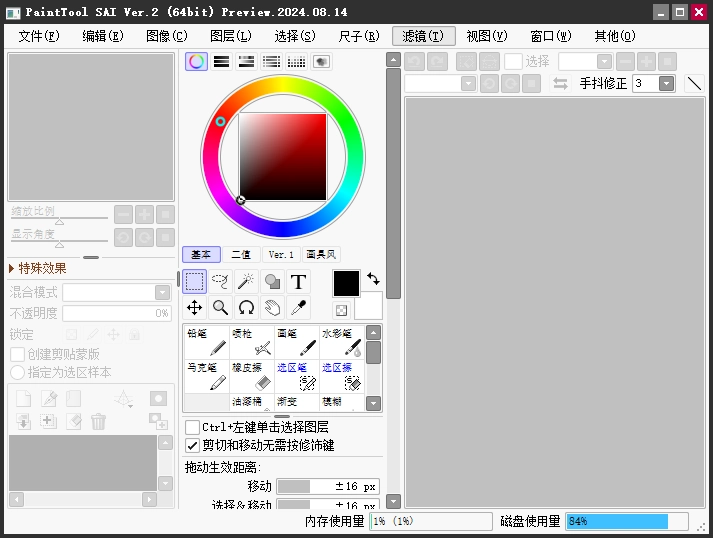713x538 pixels.
Task: Click the white background color swatch
Action: click(x=371, y=307)
